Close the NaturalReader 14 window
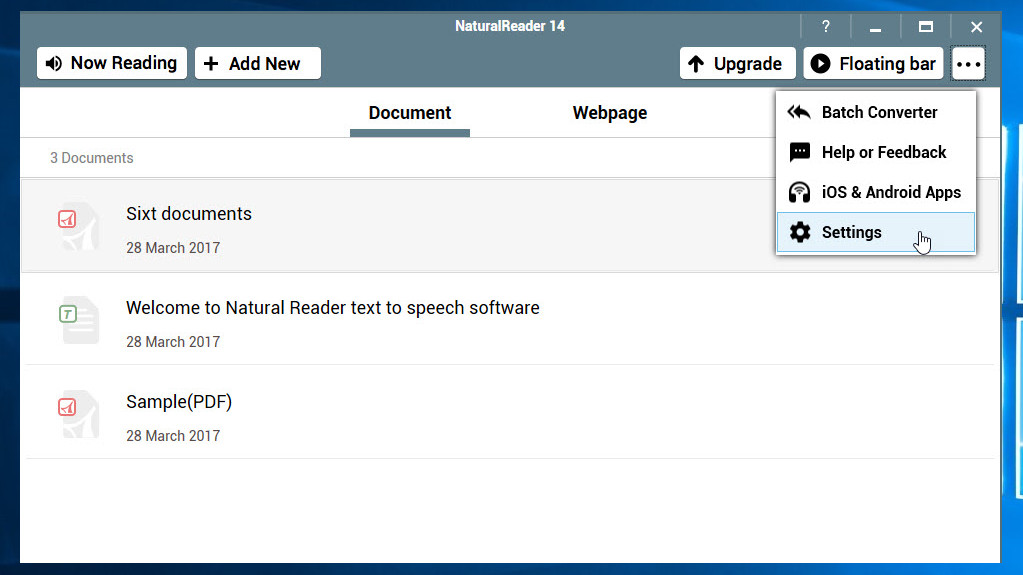 coord(976,27)
